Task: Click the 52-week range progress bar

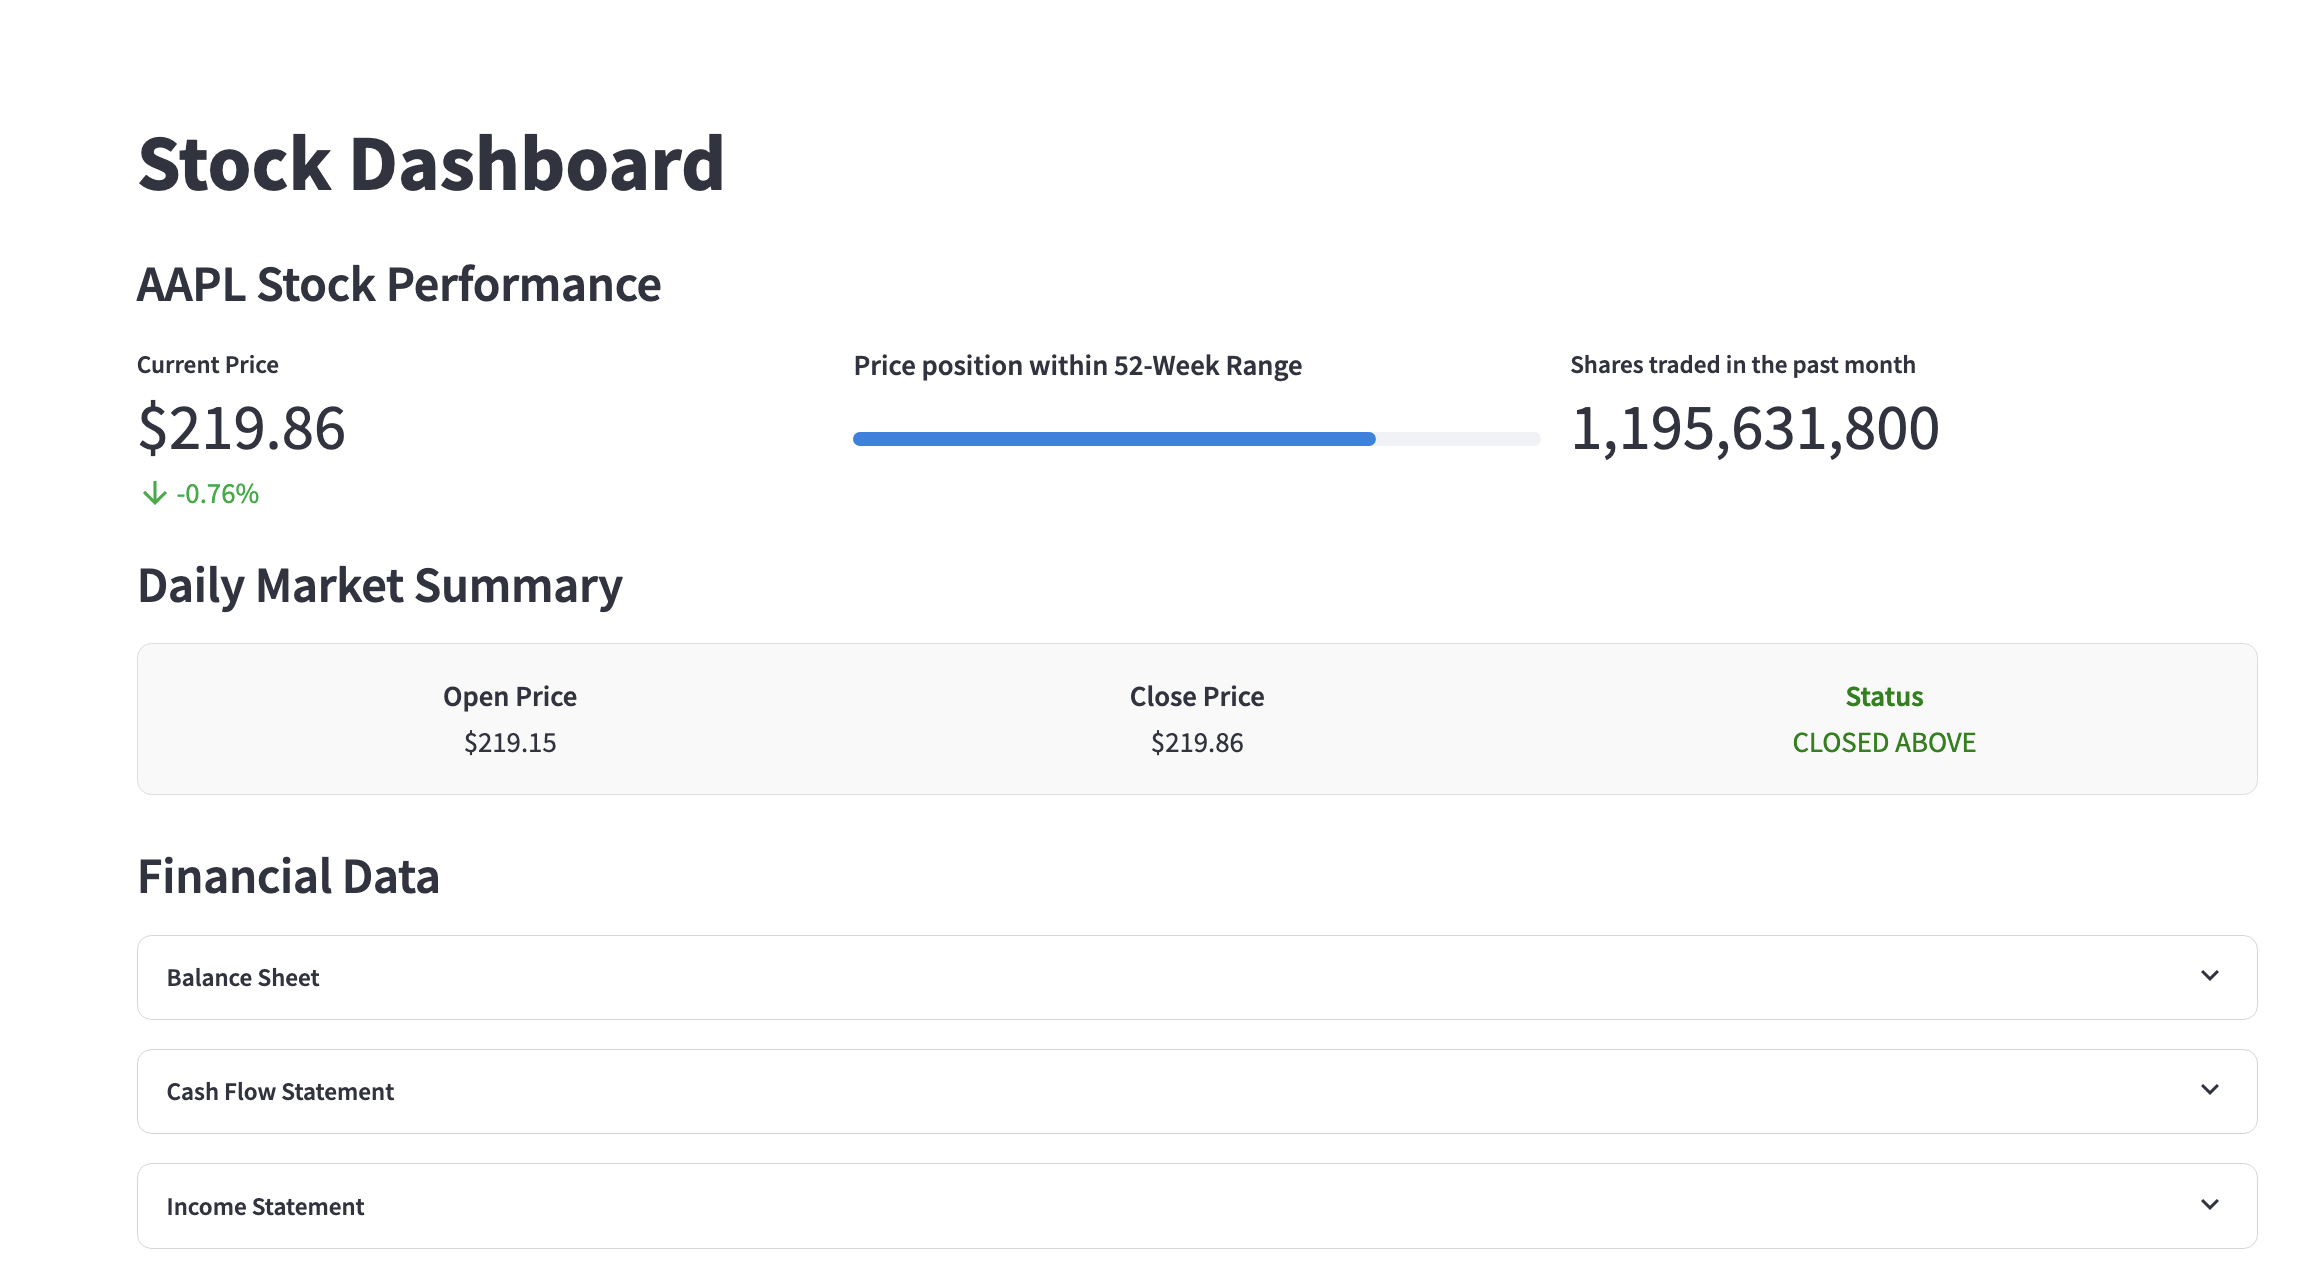Action: pos(1196,439)
